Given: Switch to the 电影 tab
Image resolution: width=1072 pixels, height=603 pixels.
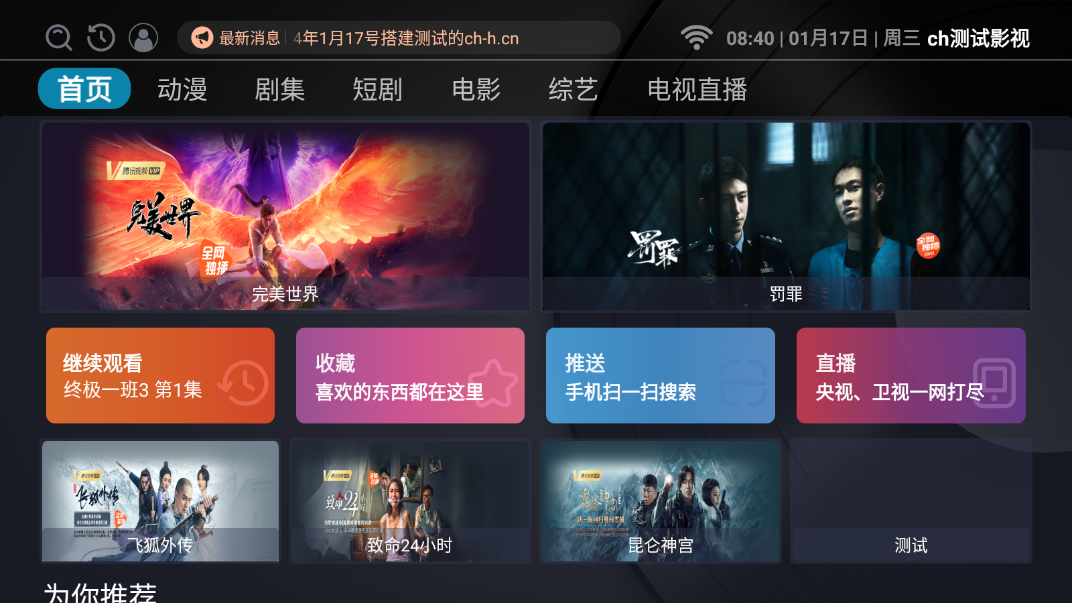Looking at the screenshot, I should pyautogui.click(x=476, y=89).
